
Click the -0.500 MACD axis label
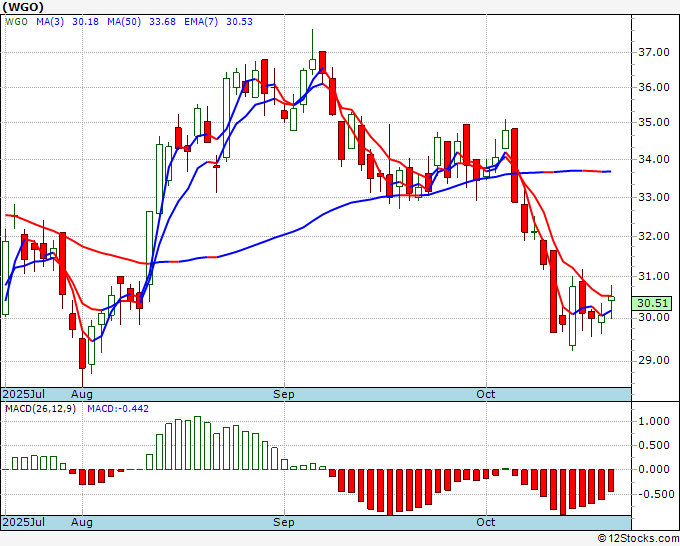click(655, 494)
